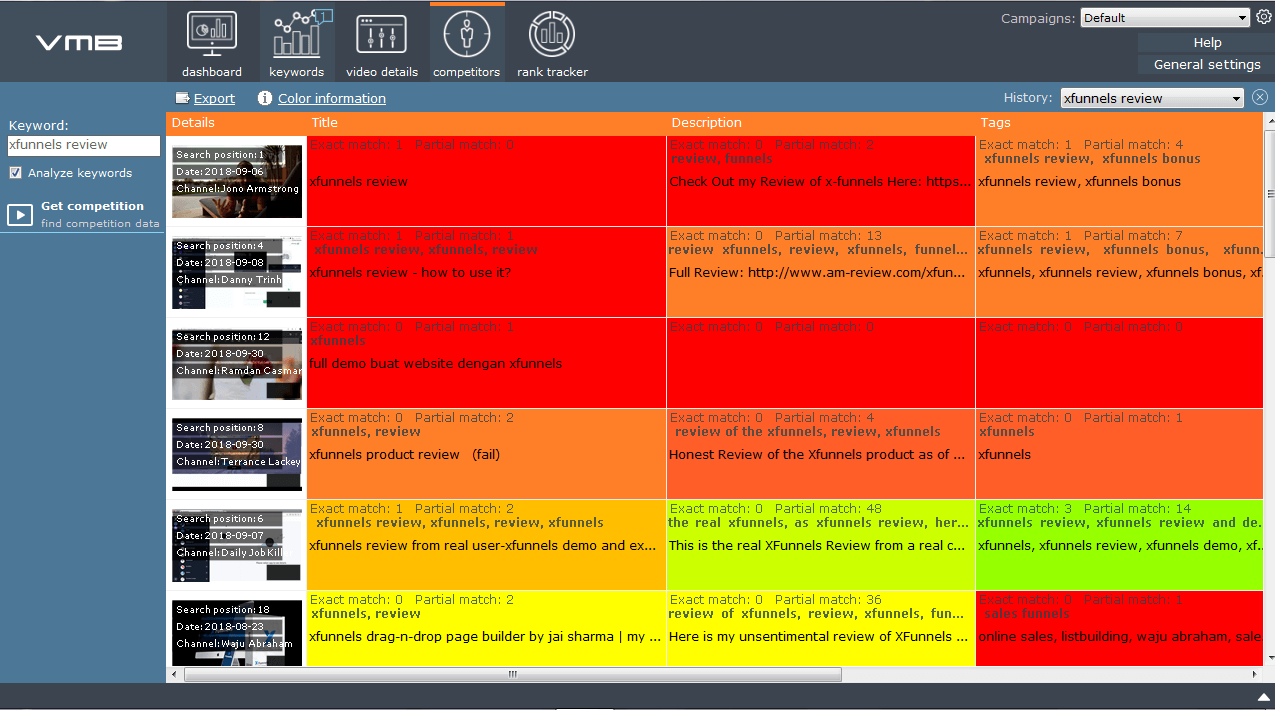Open the dashboard section icon

tap(212, 35)
